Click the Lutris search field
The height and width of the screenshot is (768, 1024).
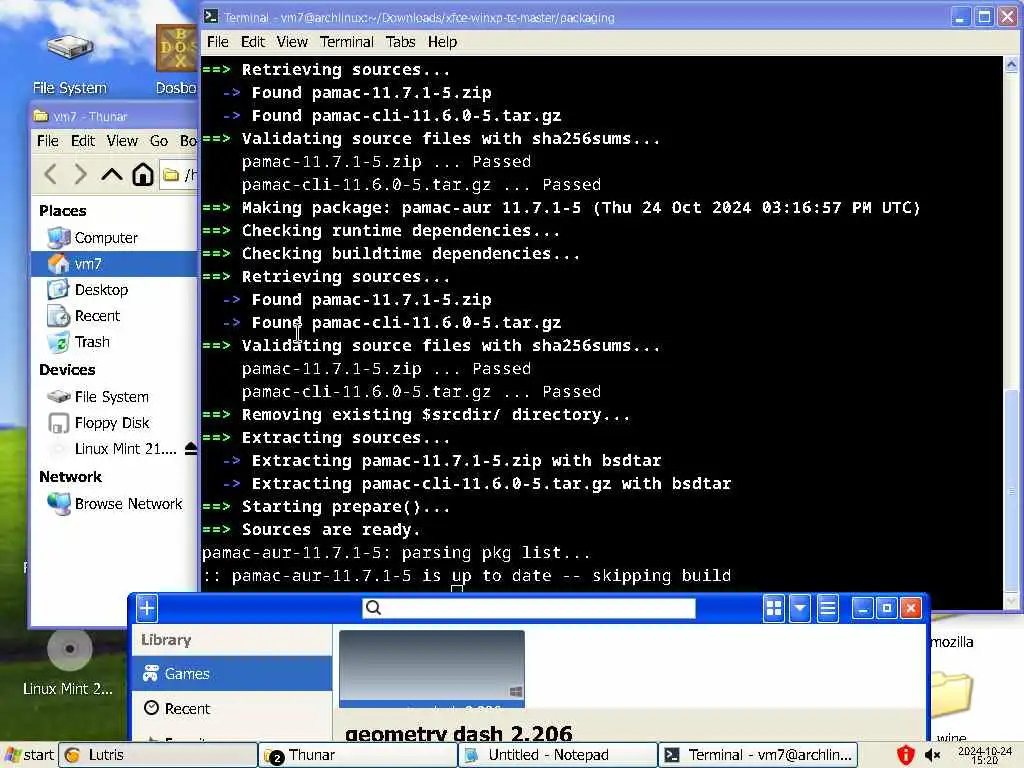point(529,608)
